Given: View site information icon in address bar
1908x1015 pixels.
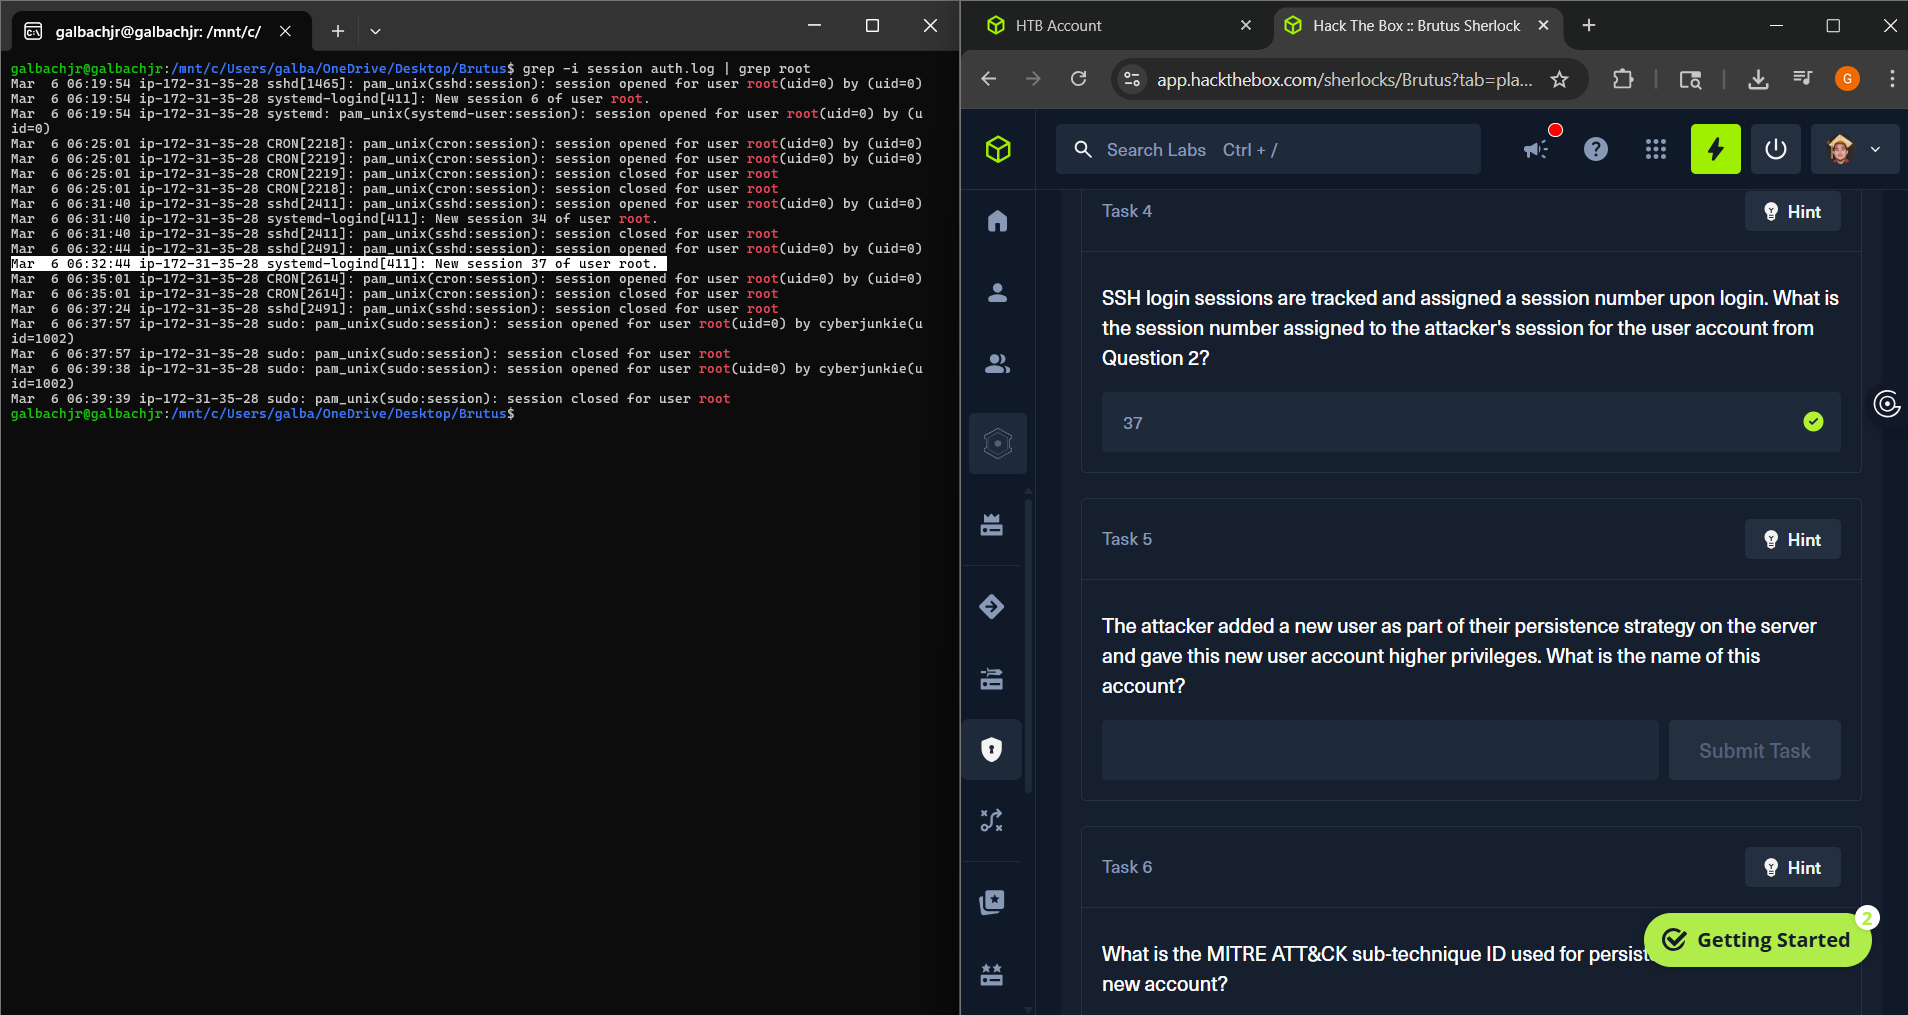Looking at the screenshot, I should [1132, 79].
